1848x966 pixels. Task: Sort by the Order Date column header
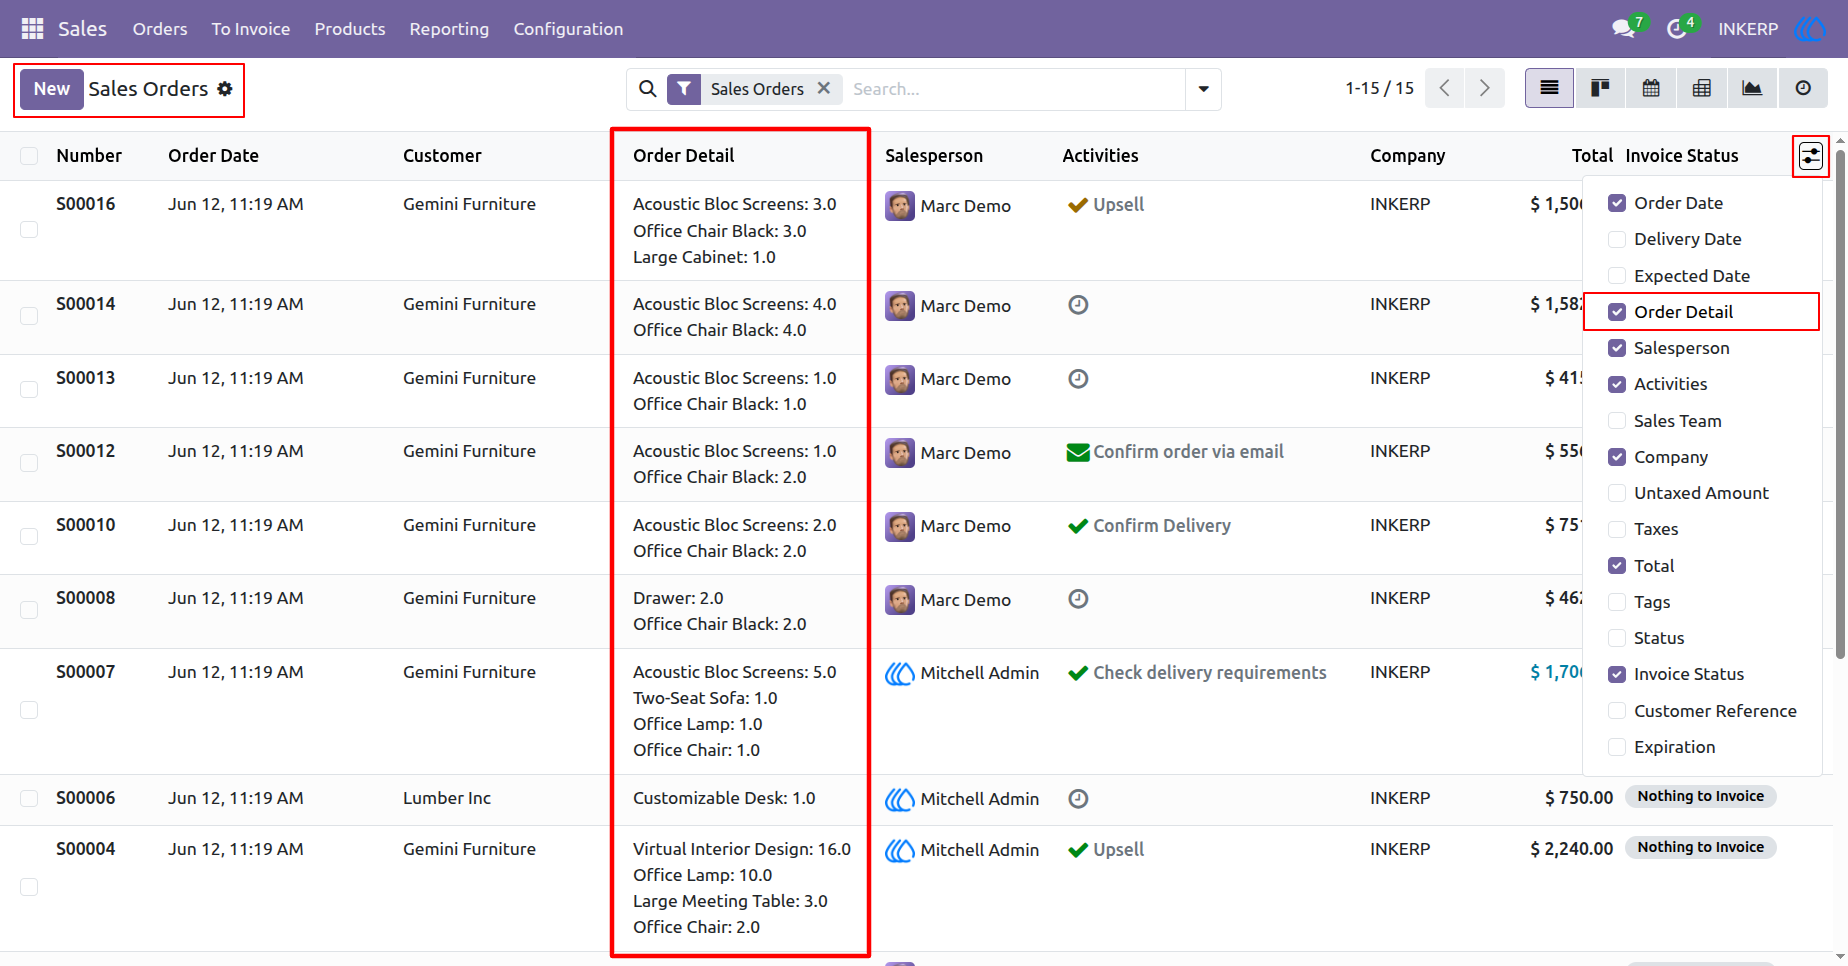click(213, 156)
